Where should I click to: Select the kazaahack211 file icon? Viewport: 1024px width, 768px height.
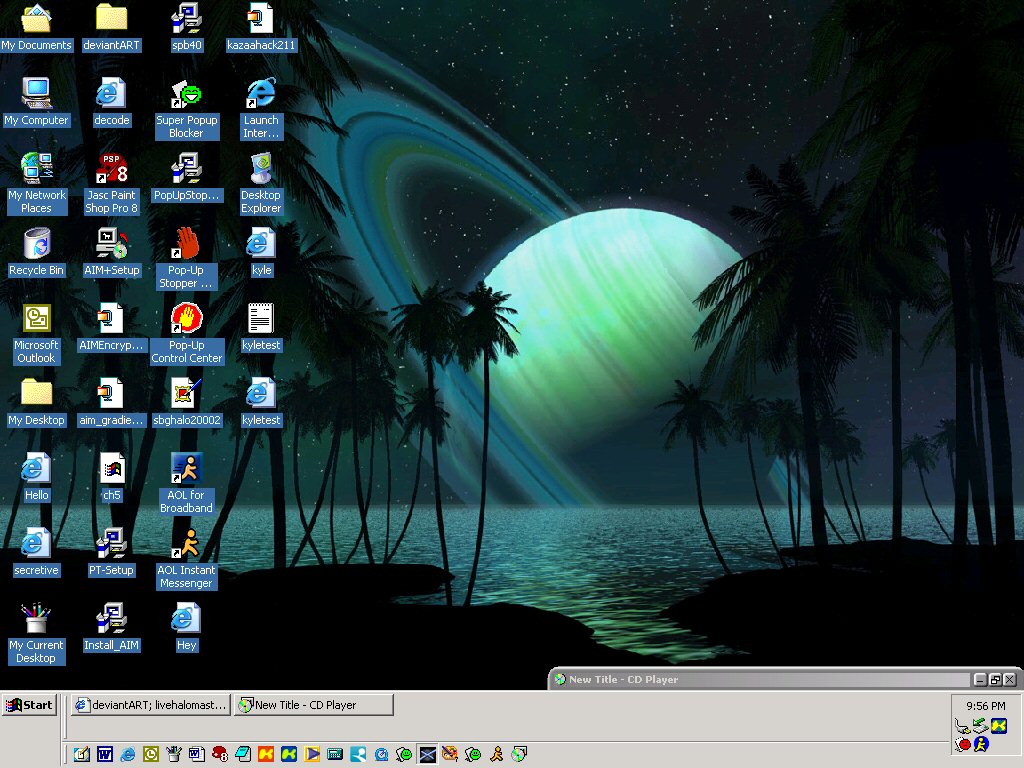[261, 27]
